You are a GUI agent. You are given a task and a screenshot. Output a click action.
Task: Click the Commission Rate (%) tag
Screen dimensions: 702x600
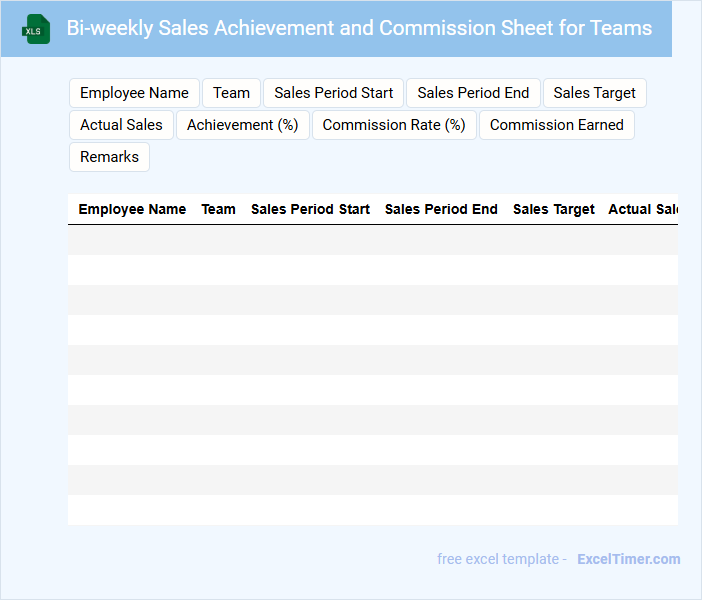coord(394,125)
